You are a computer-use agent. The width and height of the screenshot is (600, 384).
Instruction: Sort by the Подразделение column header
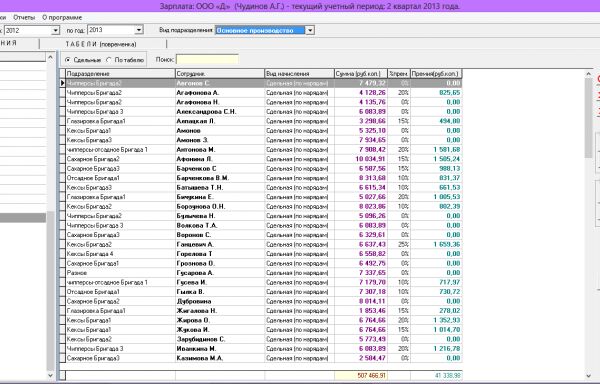point(120,74)
